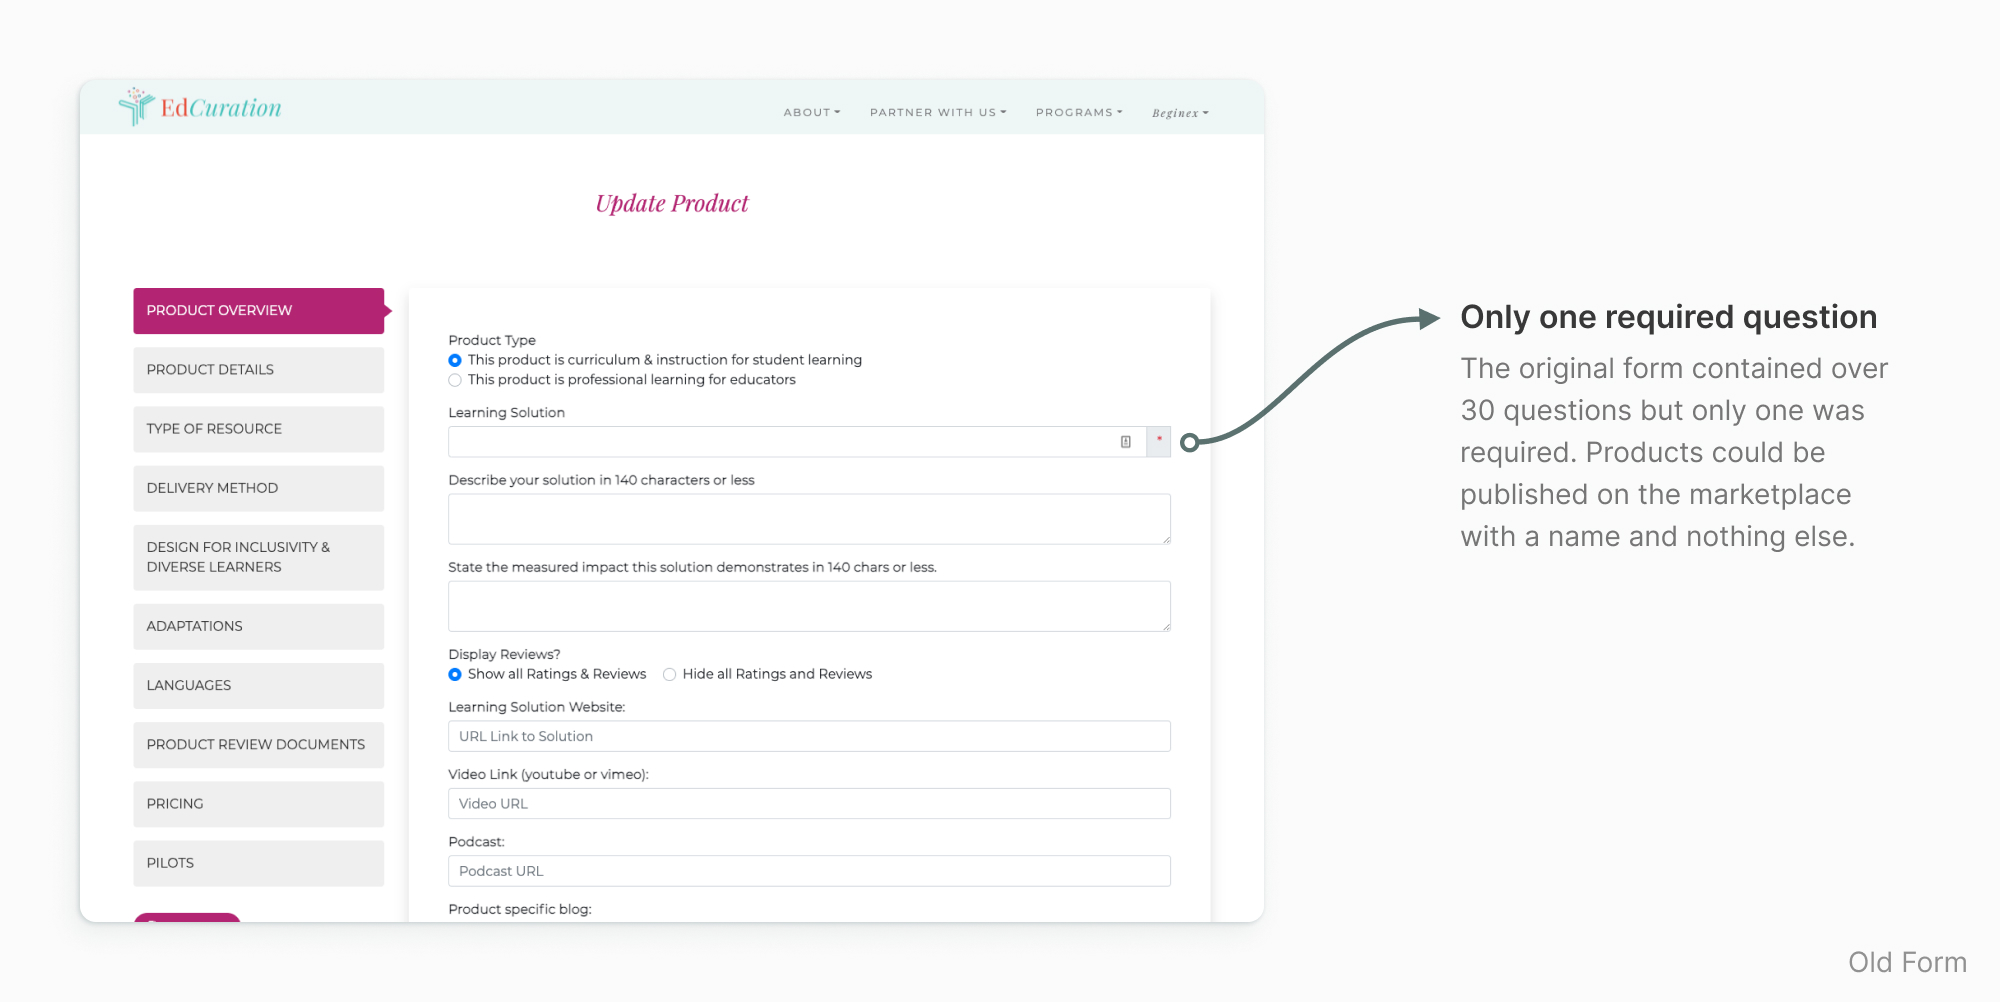Expand the Partner With Us menu
2000x1002 pixels.
[x=937, y=113]
